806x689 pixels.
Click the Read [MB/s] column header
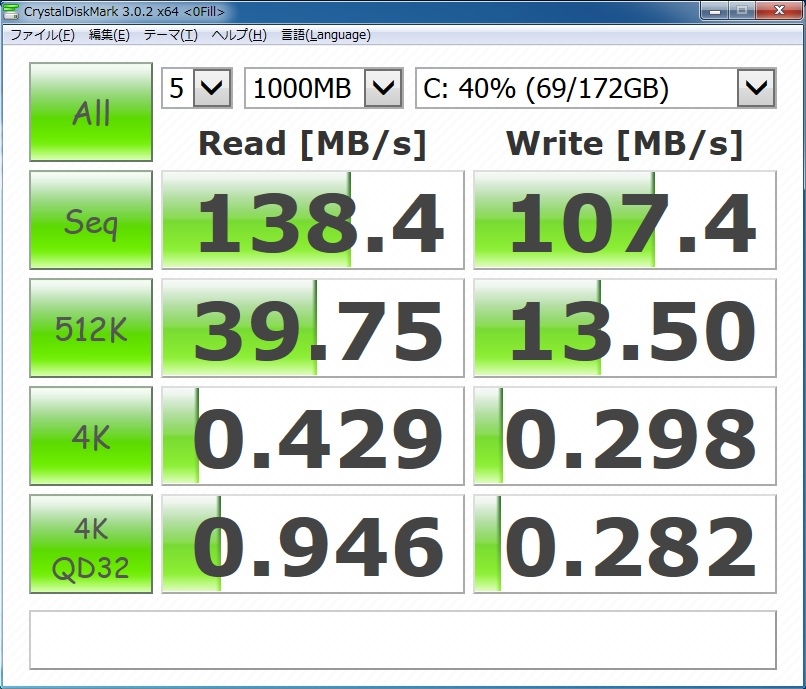(x=313, y=144)
